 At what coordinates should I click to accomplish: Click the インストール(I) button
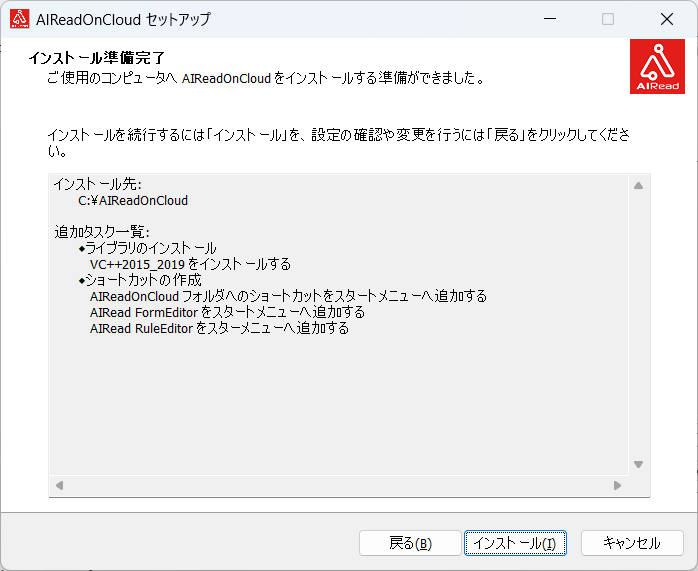click(x=515, y=543)
